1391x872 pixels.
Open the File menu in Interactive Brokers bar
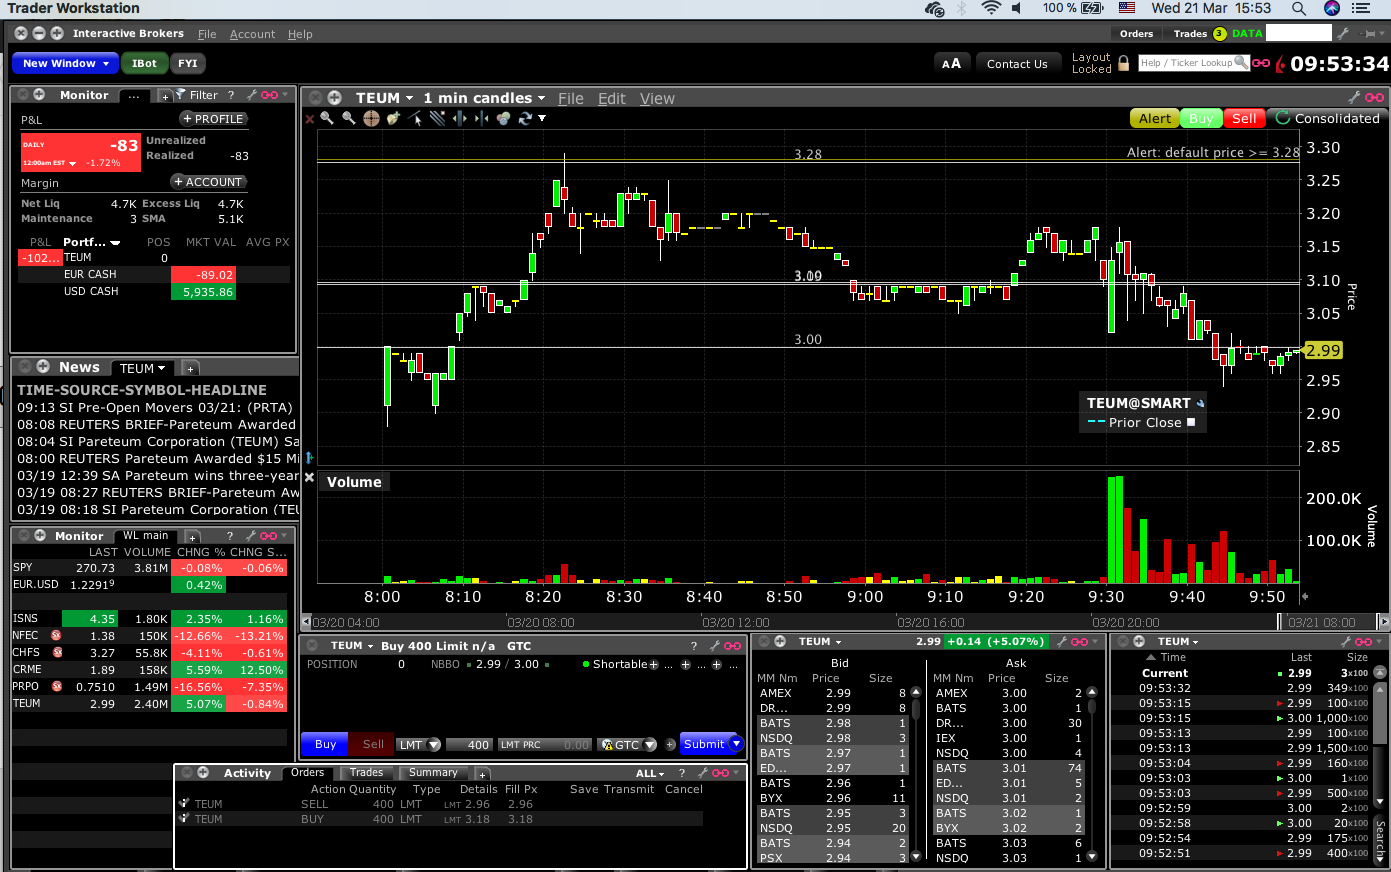[207, 34]
